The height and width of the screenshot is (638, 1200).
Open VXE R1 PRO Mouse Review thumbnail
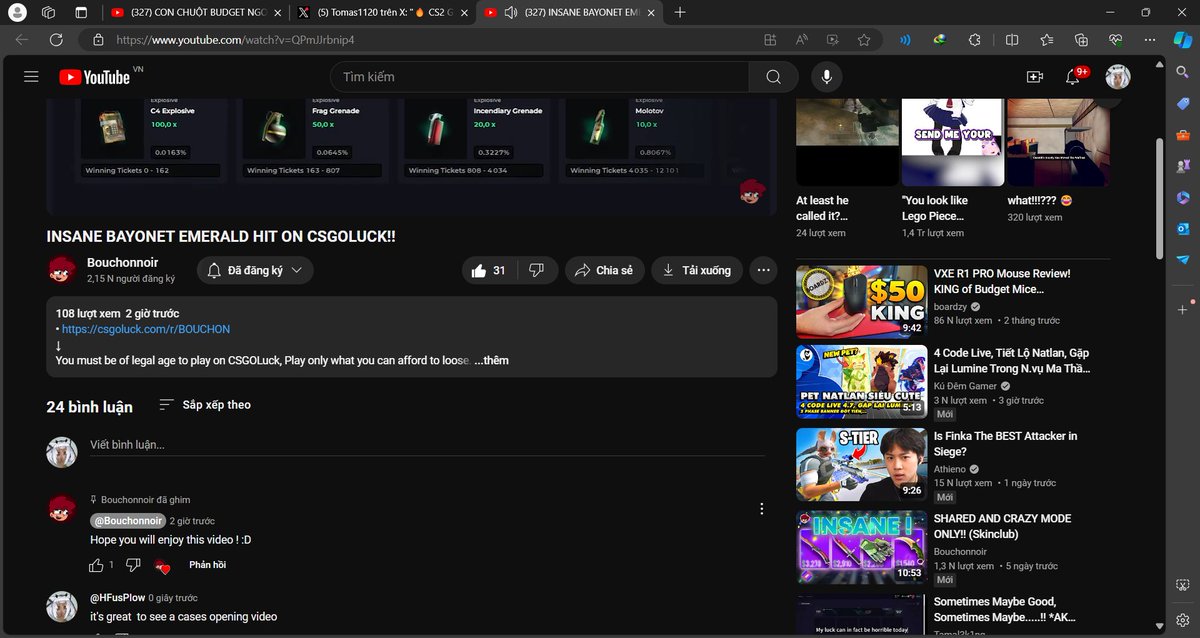point(861,301)
